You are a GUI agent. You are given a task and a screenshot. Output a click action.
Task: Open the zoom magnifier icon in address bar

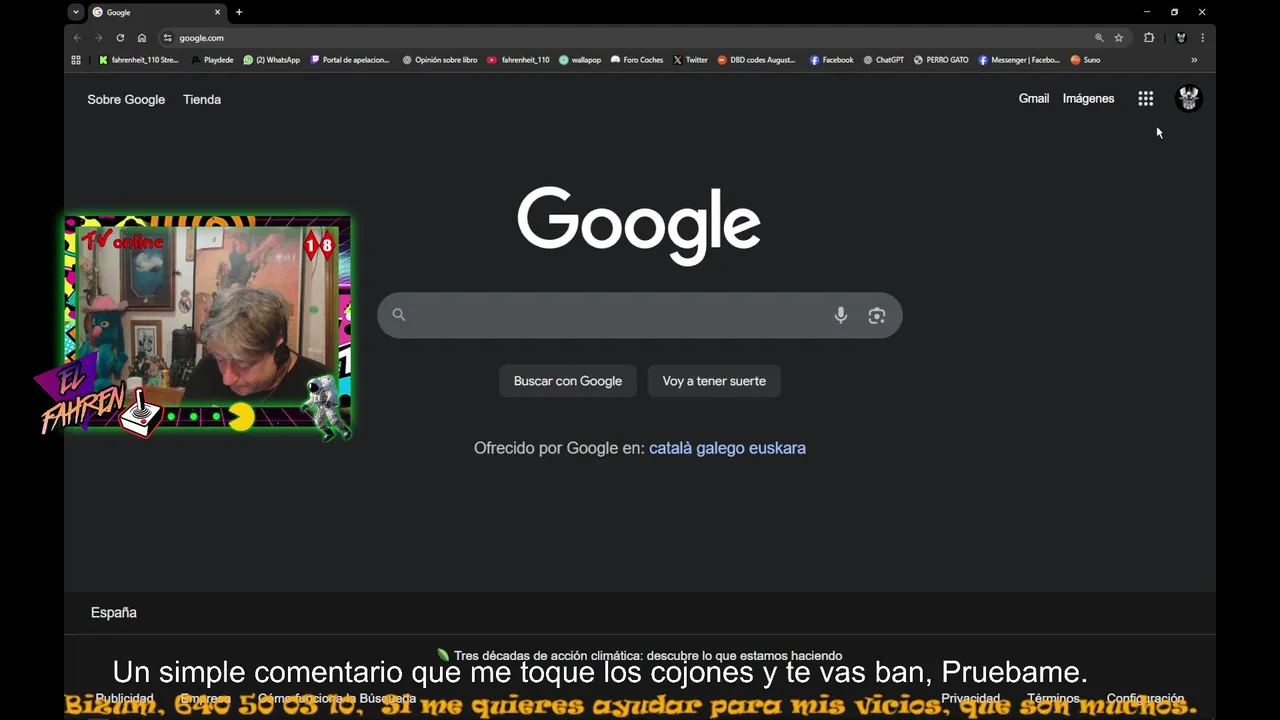click(x=1099, y=38)
